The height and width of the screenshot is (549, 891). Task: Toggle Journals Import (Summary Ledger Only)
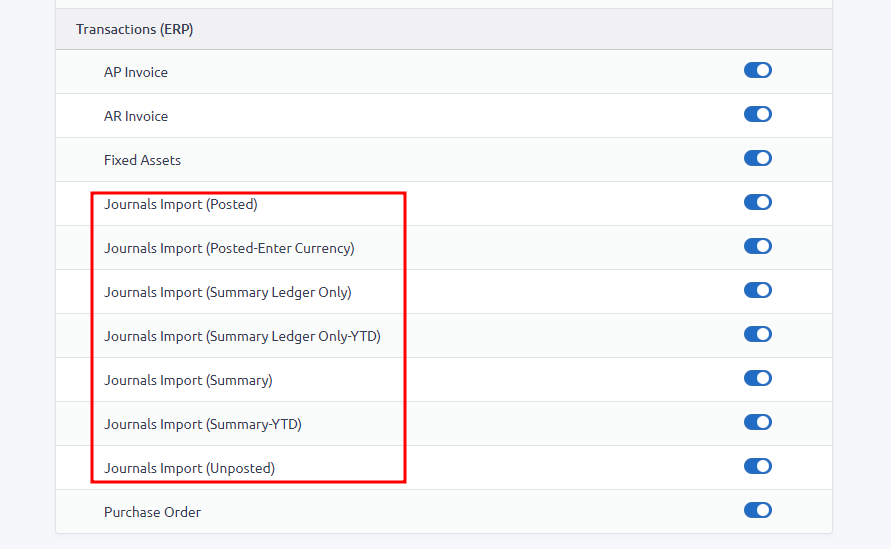click(757, 290)
